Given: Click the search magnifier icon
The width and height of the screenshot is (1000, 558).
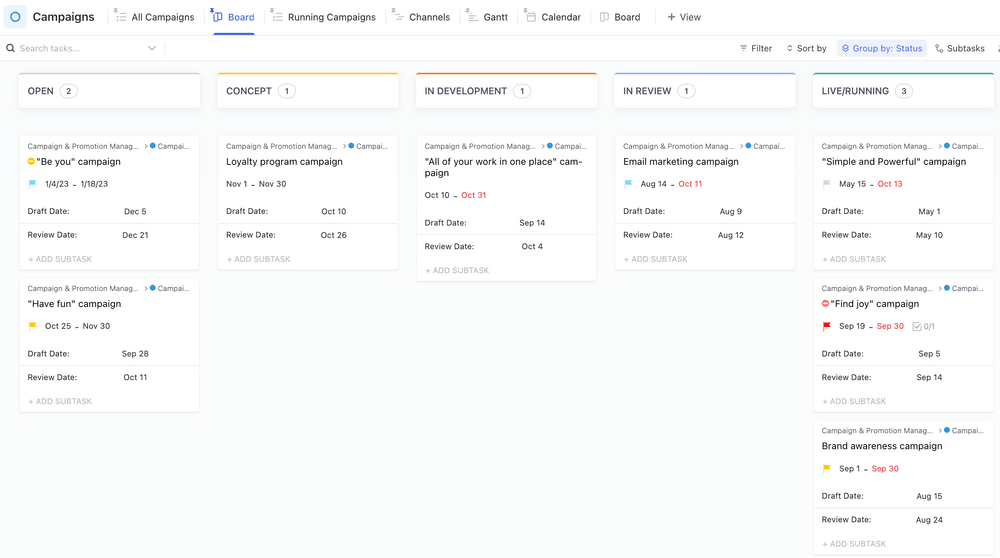Looking at the screenshot, I should click(11, 48).
